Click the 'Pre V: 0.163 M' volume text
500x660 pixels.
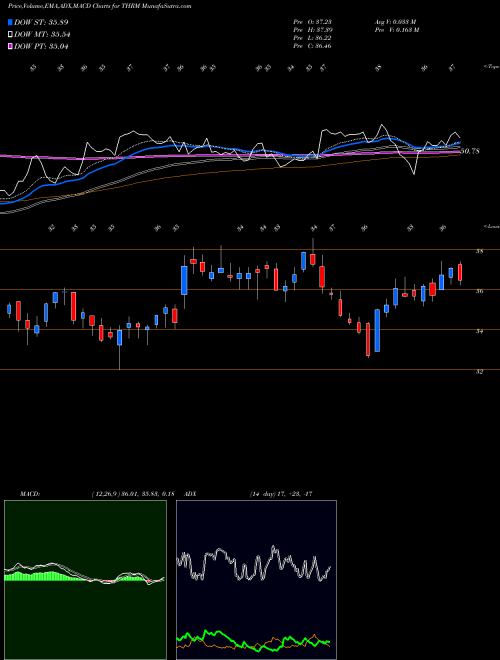(x=397, y=30)
